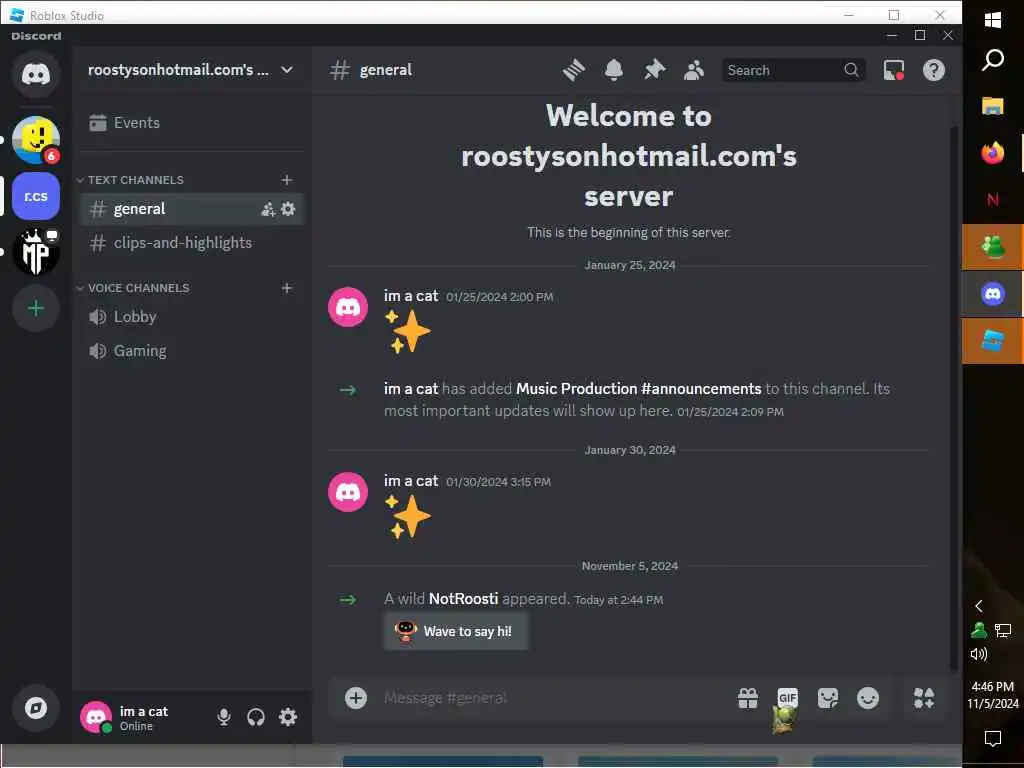The height and width of the screenshot is (768, 1024).
Task: Select the general text channel
Action: (192, 209)
